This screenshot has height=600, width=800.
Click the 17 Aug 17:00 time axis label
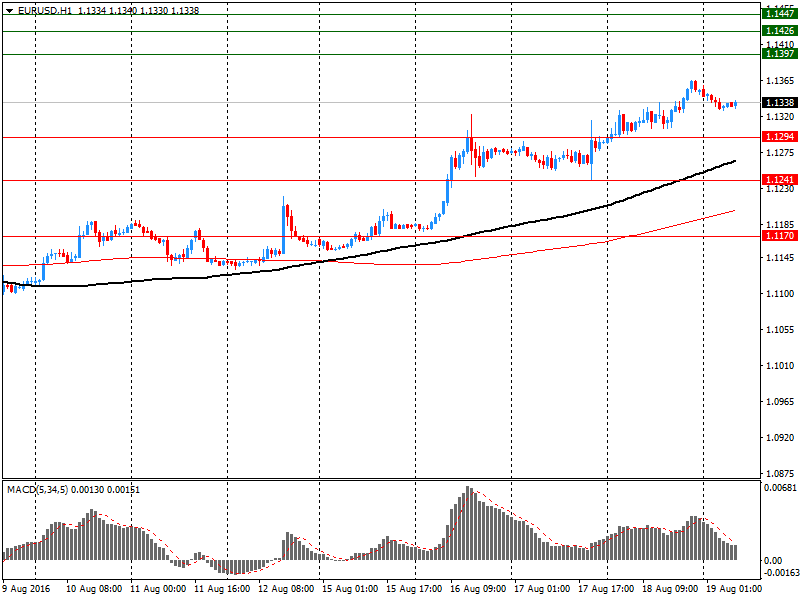click(606, 589)
